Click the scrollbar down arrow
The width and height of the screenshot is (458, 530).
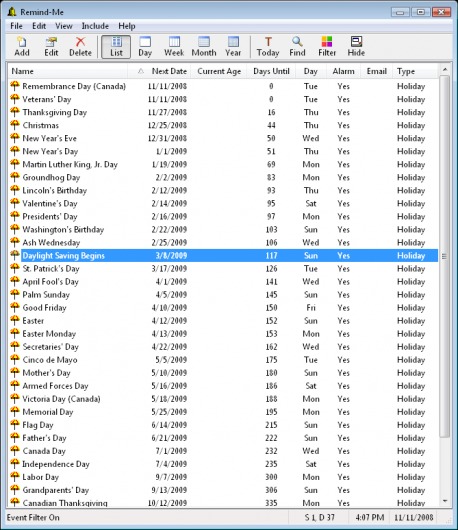pos(445,501)
